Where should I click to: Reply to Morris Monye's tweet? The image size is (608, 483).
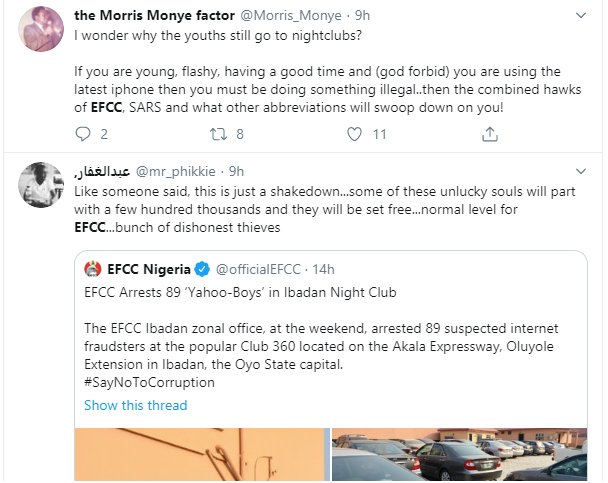[x=82, y=133]
